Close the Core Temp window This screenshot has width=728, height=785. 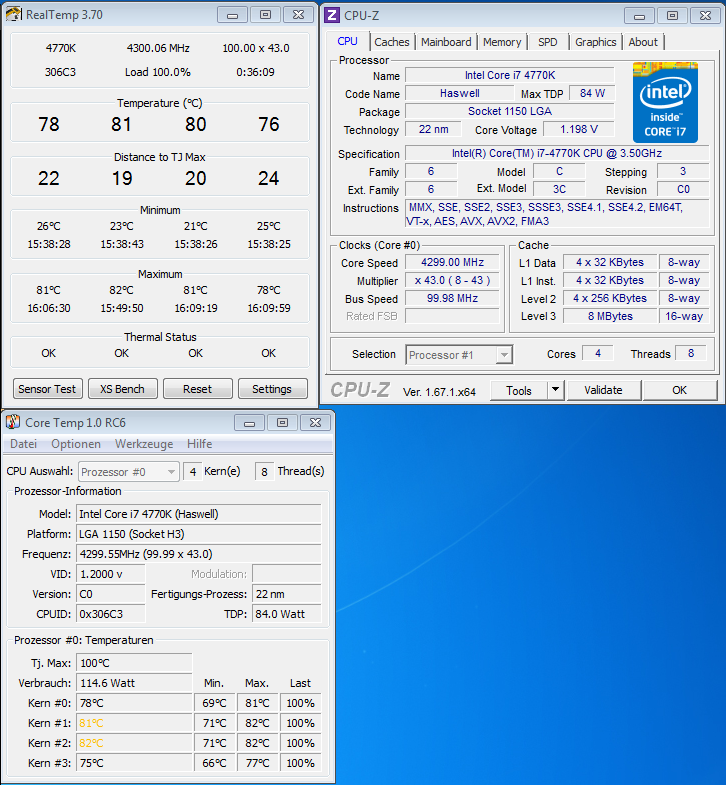pyautogui.click(x=315, y=423)
